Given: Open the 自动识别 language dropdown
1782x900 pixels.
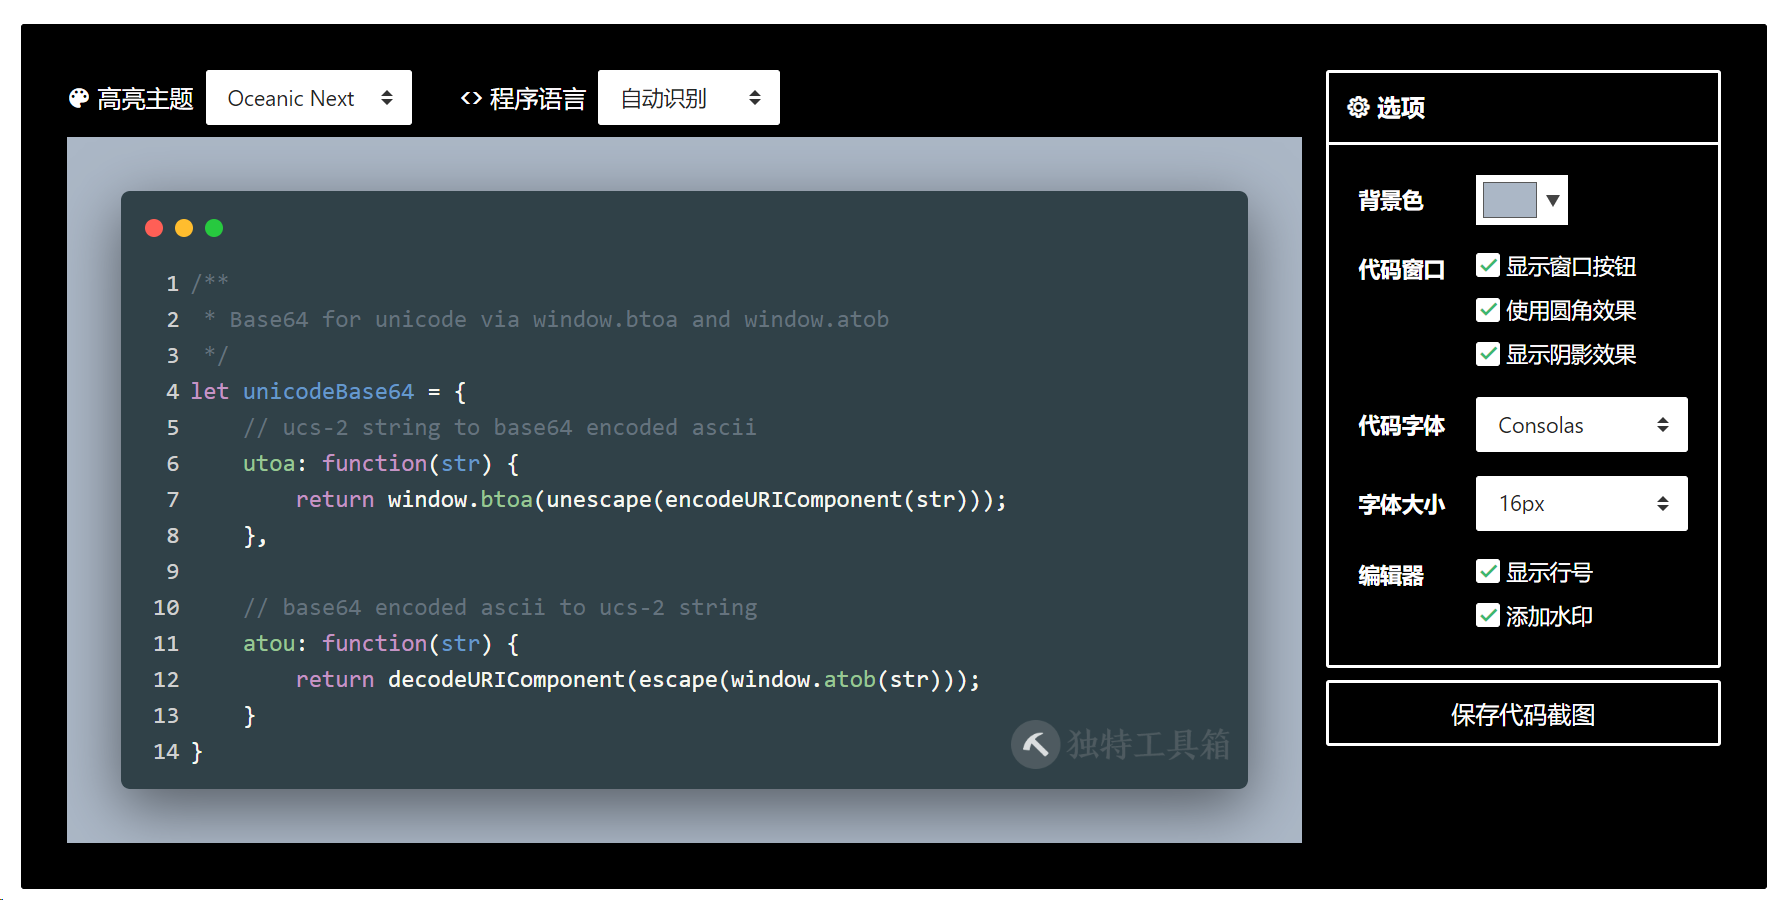Looking at the screenshot, I should [x=688, y=97].
